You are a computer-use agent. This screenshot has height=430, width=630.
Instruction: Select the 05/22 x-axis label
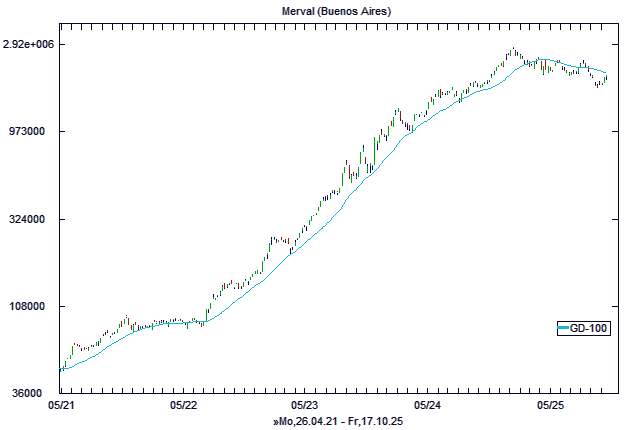[183, 406]
